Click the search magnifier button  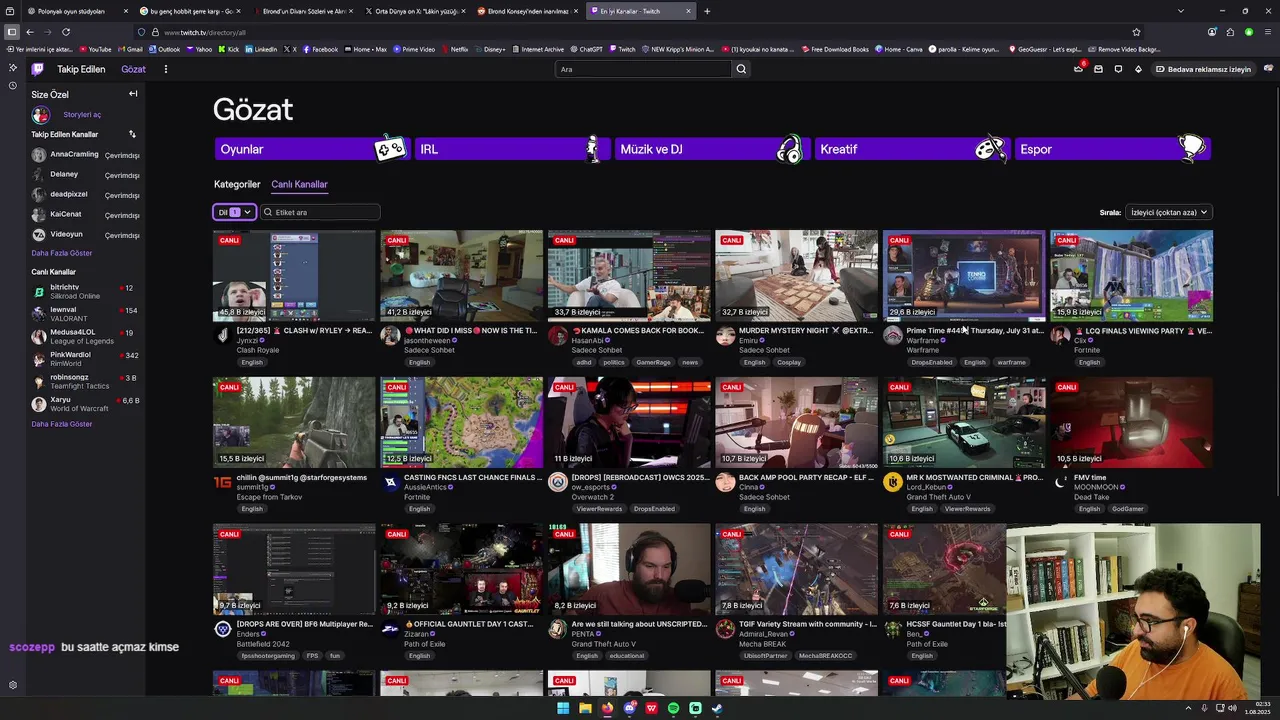click(741, 69)
